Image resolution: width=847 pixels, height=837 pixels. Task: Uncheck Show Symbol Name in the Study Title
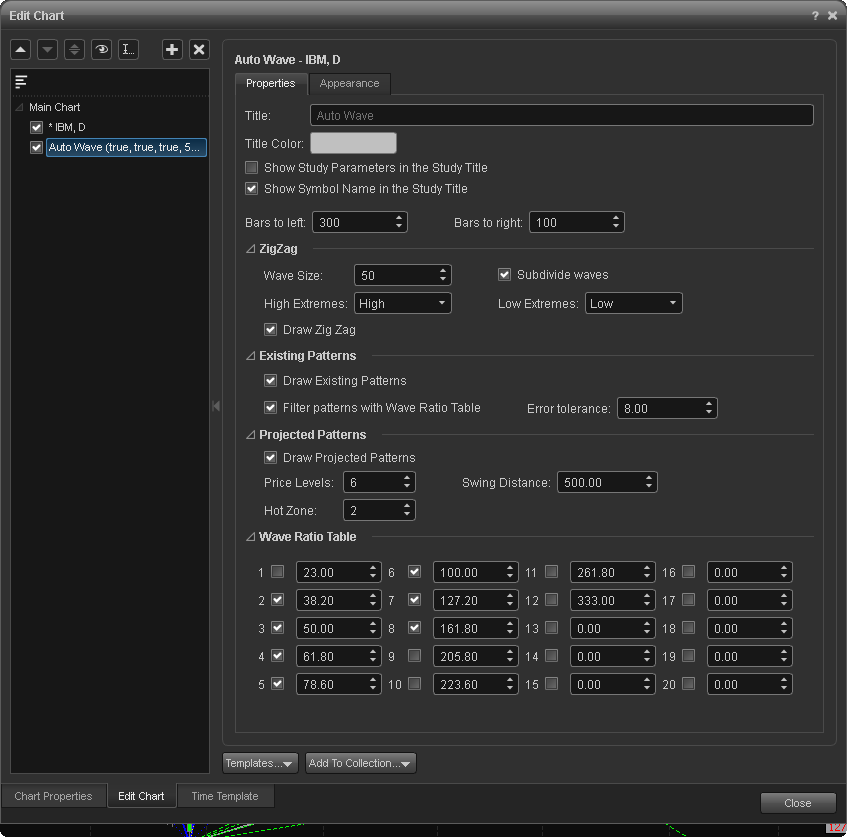coord(251,189)
